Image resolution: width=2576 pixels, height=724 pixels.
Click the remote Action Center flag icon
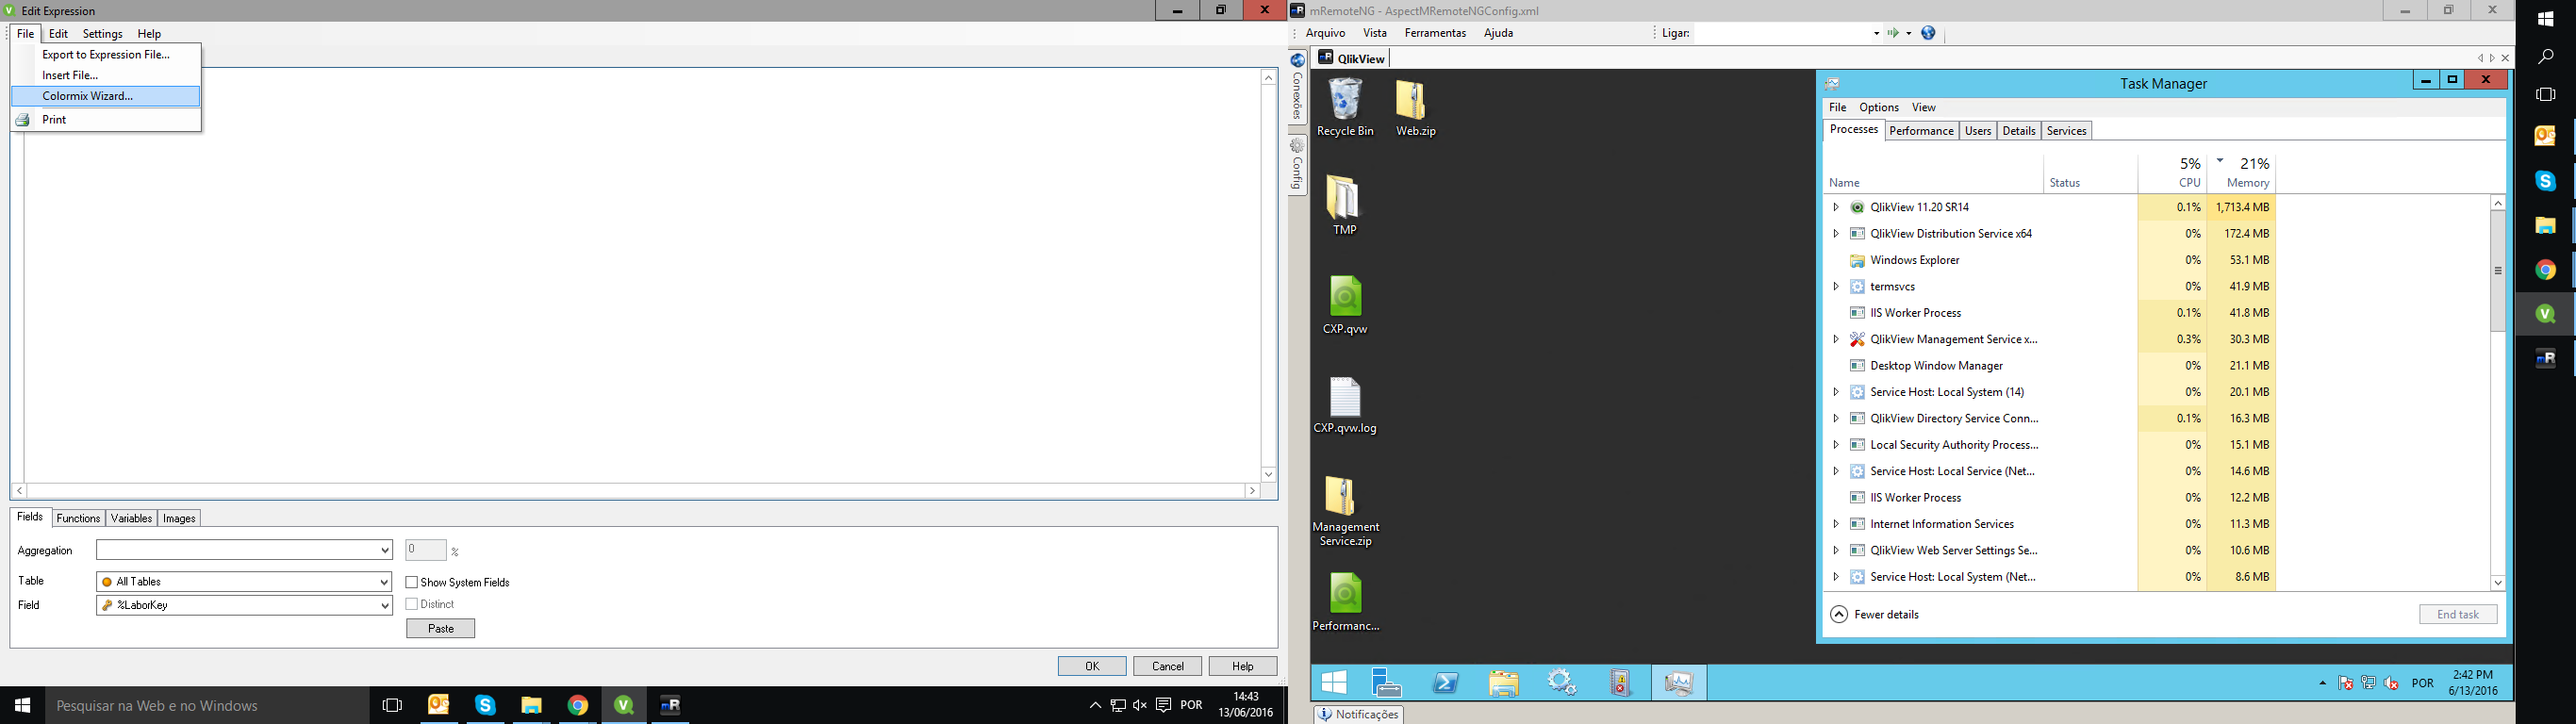(x=2345, y=684)
